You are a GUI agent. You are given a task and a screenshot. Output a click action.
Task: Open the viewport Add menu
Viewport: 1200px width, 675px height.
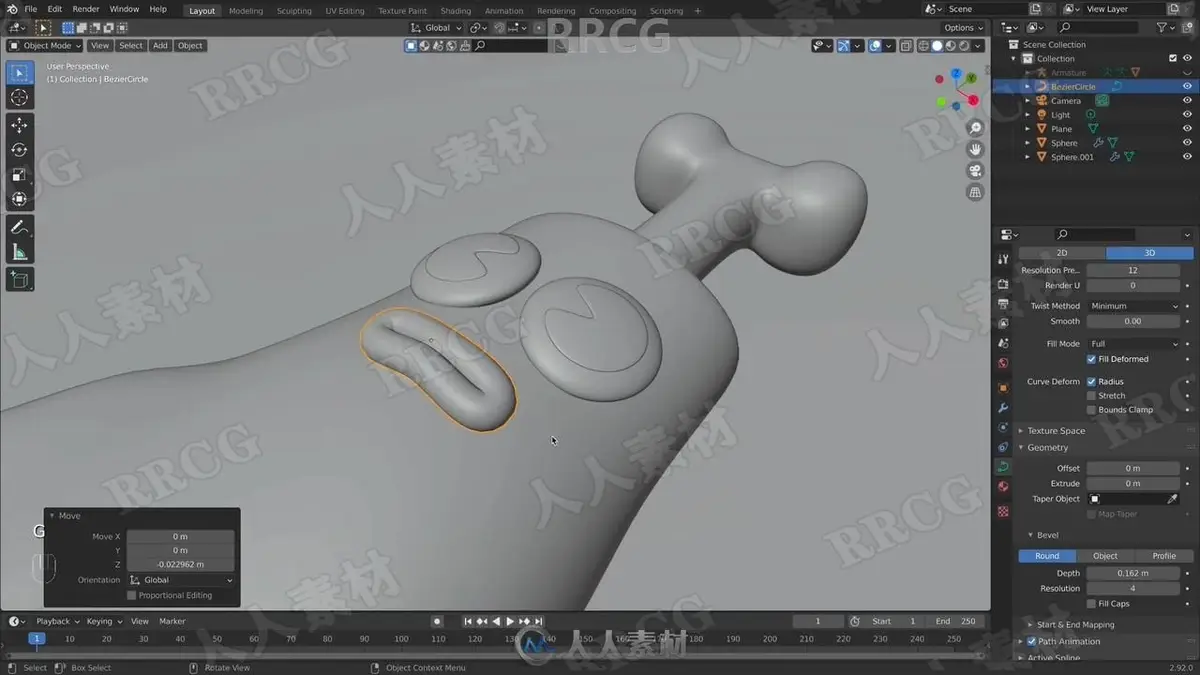pyautogui.click(x=160, y=45)
